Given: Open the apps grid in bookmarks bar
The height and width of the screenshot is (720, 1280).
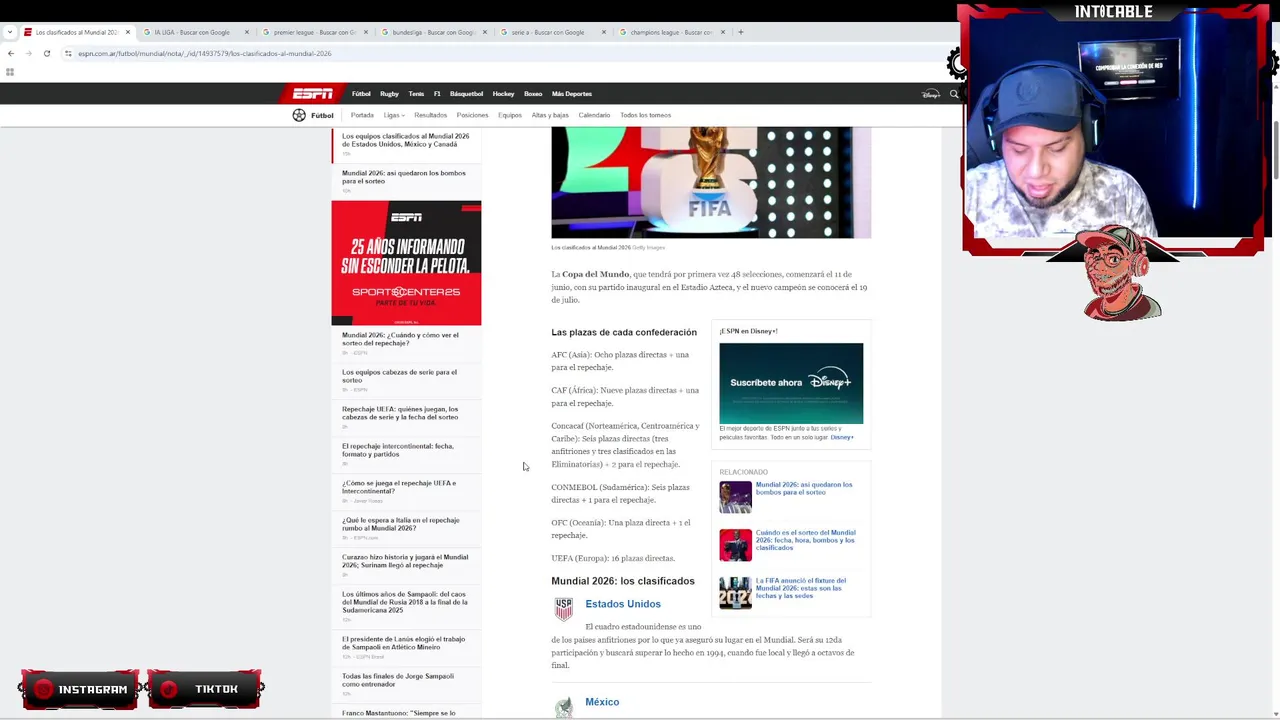Looking at the screenshot, I should coord(10,72).
